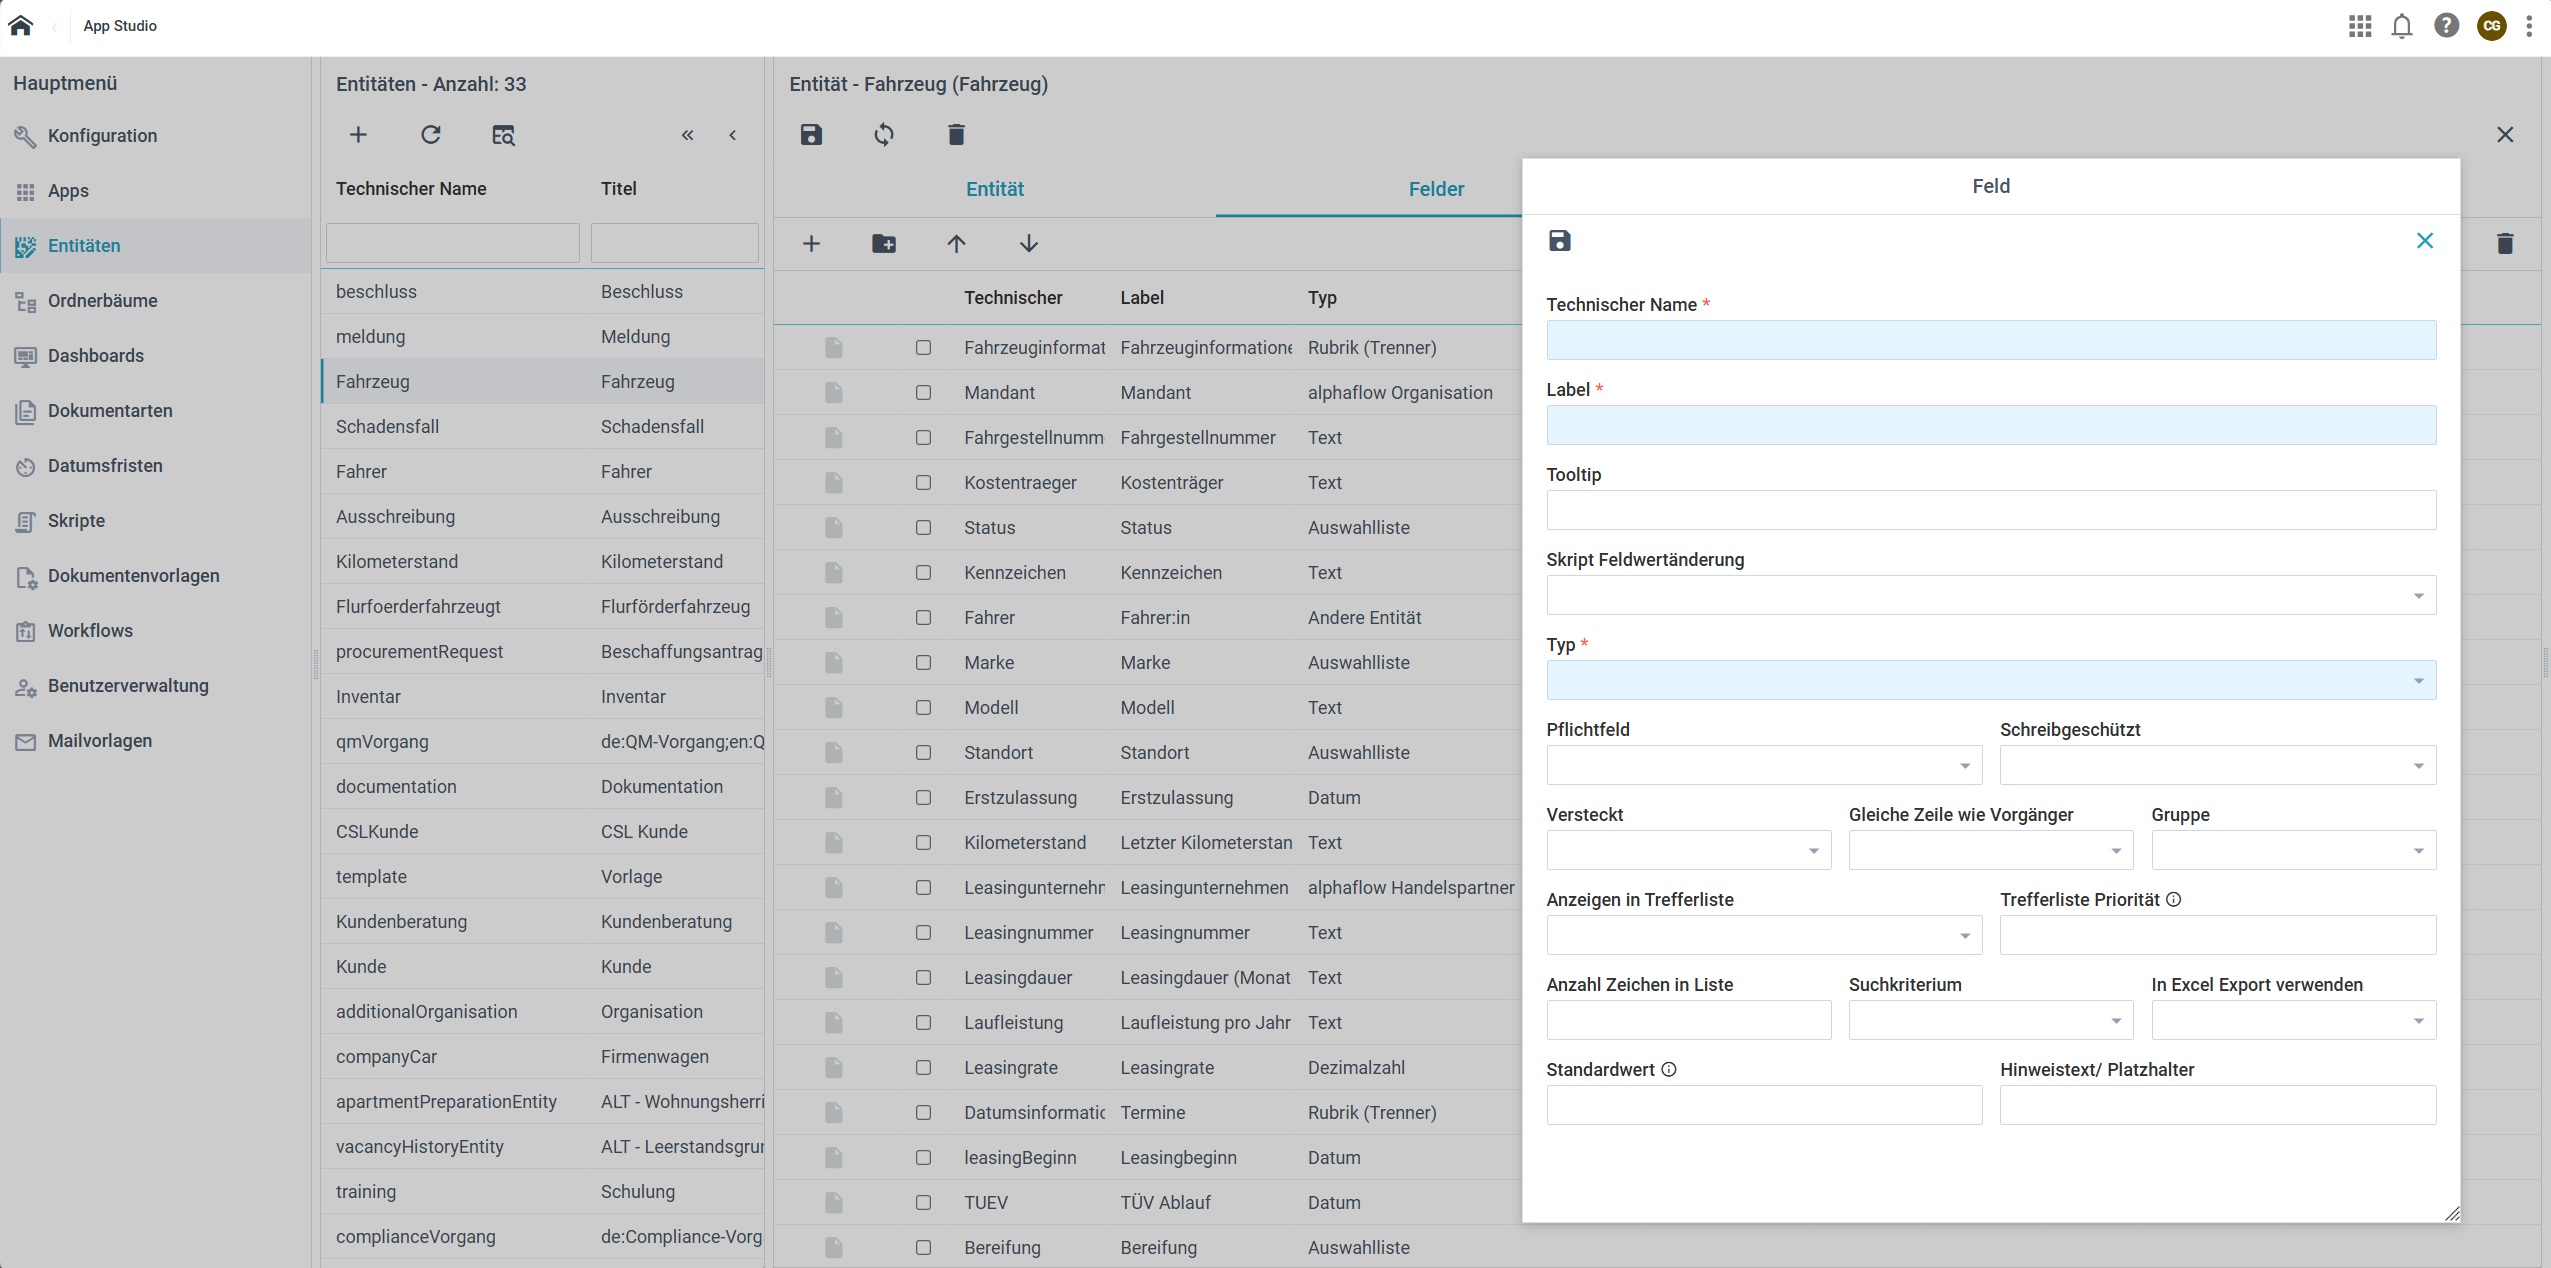Add new field group folder icon

pos(884,244)
